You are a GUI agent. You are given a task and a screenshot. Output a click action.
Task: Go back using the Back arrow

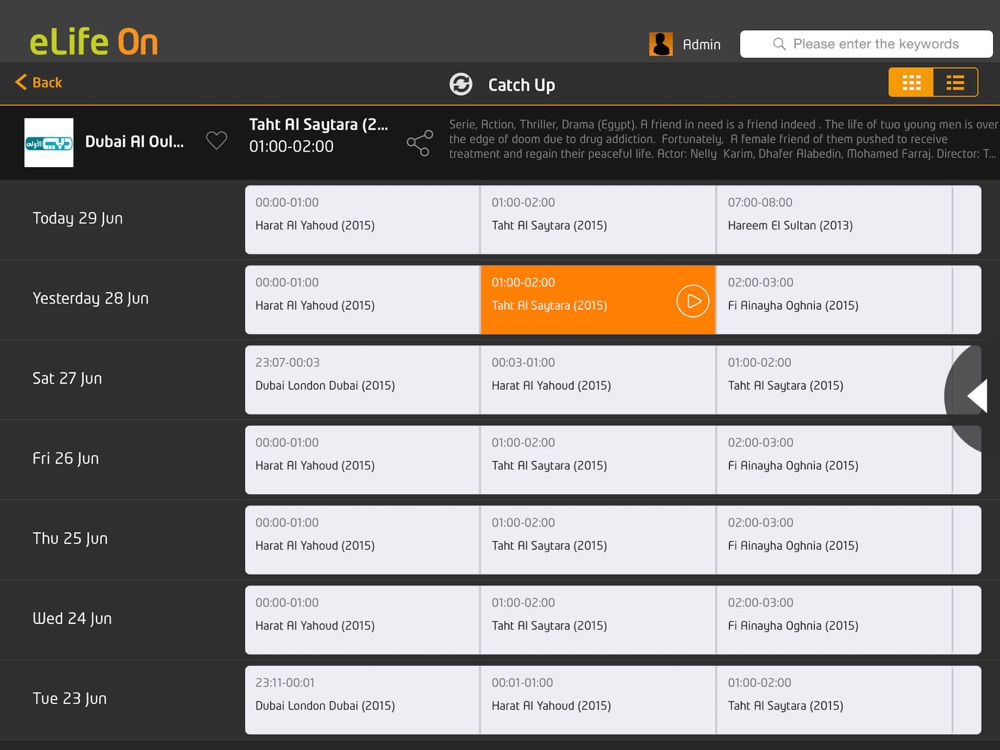tap(38, 82)
